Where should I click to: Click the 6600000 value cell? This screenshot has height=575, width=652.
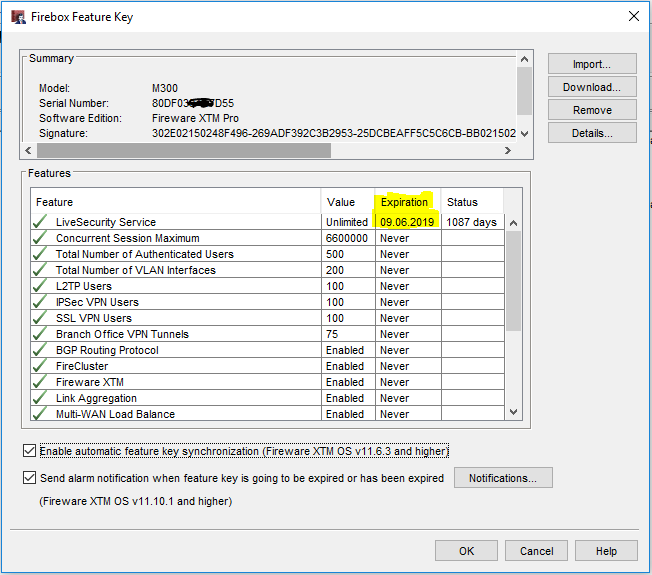pyautogui.click(x=347, y=238)
